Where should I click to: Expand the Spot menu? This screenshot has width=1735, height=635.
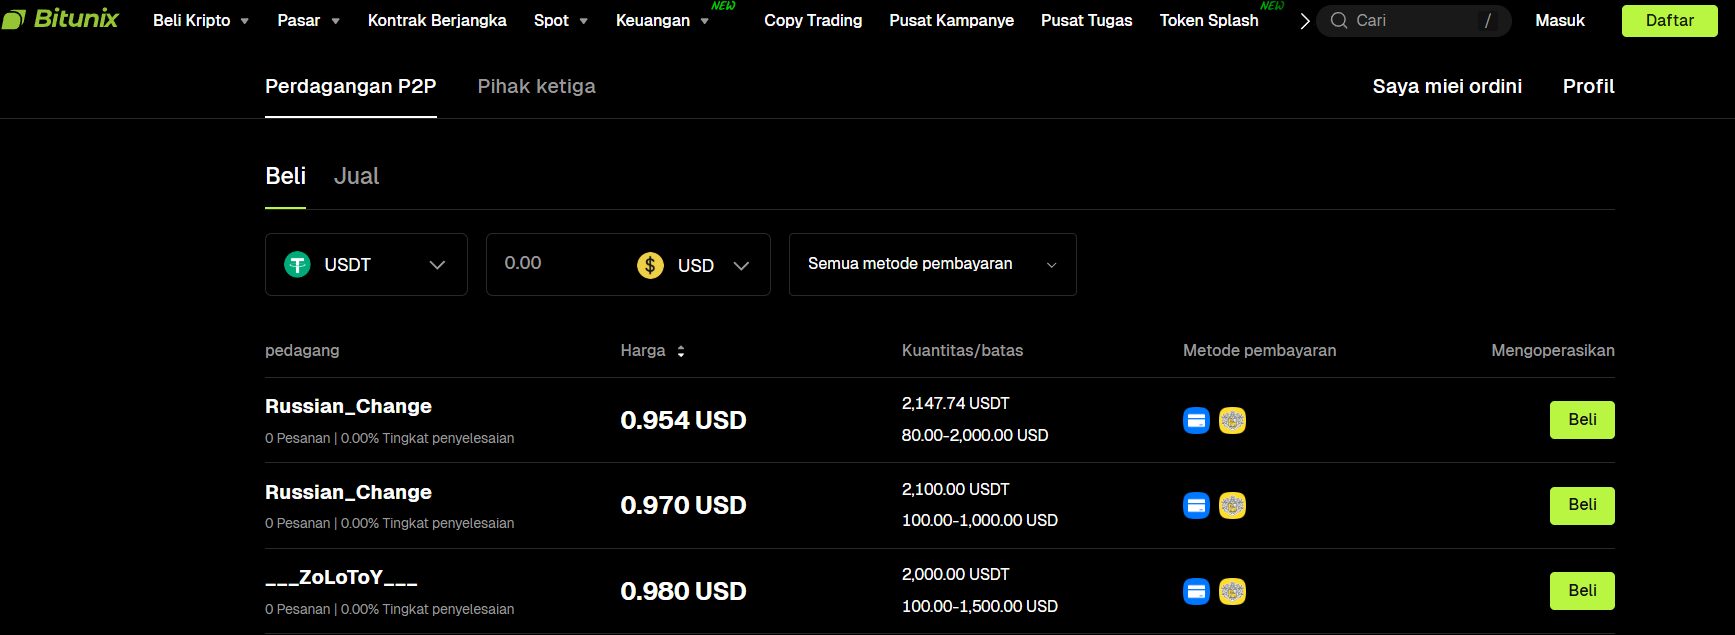click(x=560, y=20)
